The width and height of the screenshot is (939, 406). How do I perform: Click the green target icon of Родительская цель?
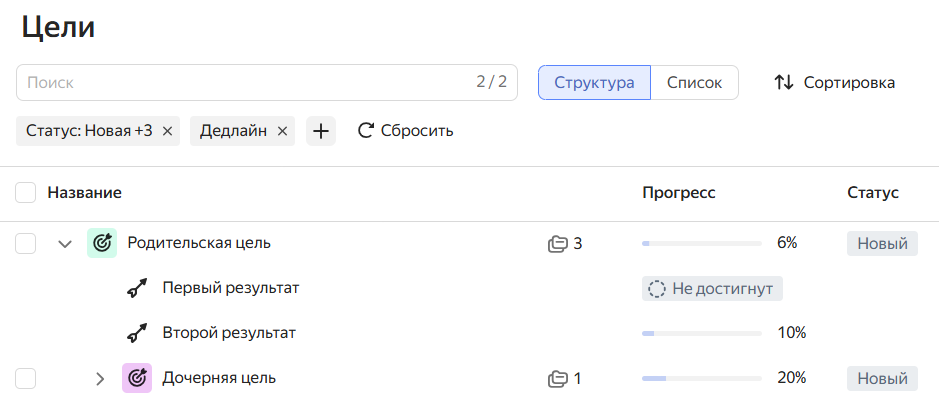[102, 243]
